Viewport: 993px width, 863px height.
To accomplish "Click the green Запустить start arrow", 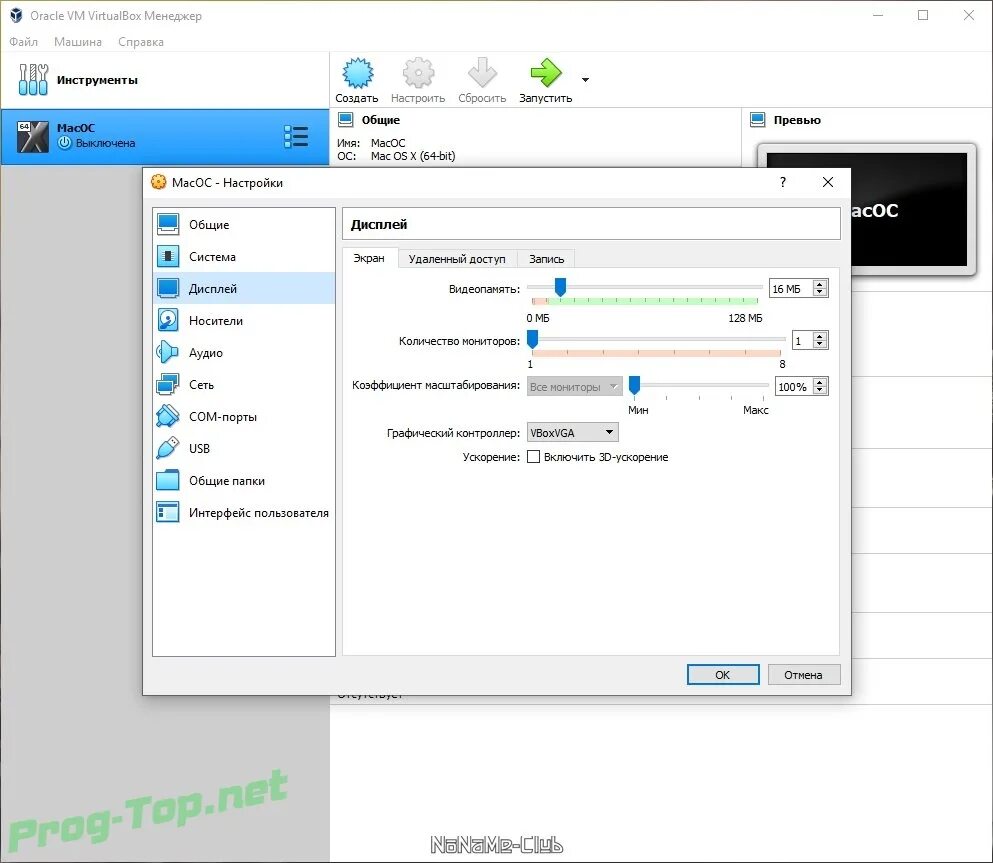I will (546, 73).
